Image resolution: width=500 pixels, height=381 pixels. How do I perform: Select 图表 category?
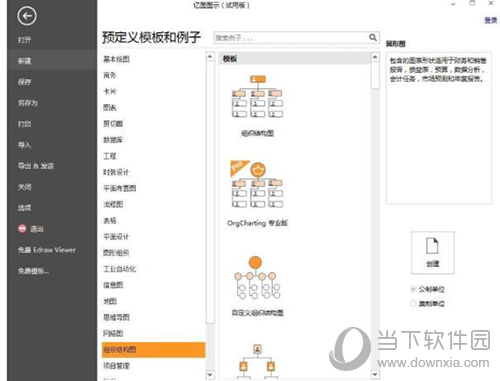pyautogui.click(x=110, y=107)
